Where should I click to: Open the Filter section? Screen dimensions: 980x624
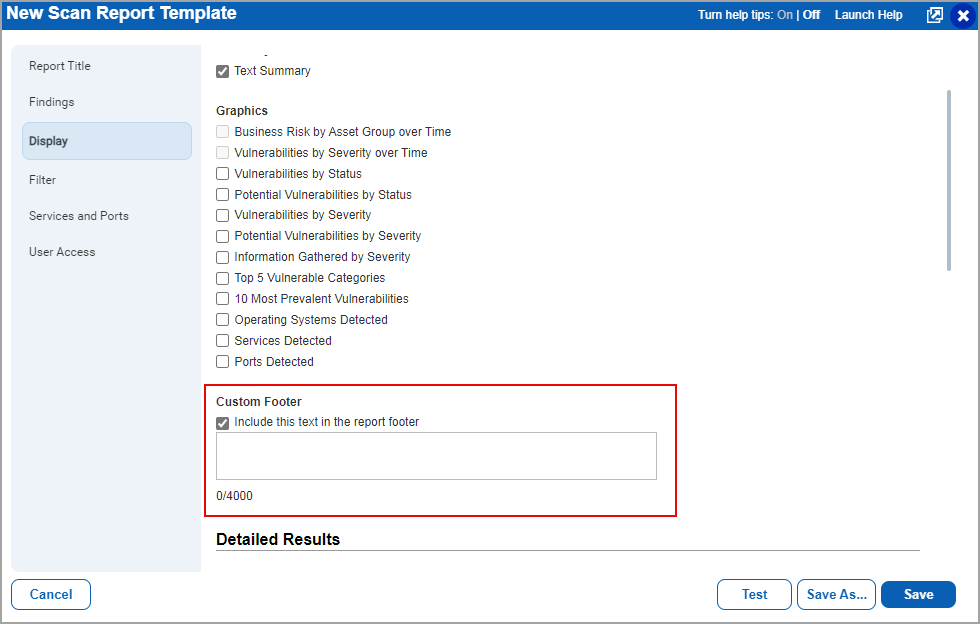(x=42, y=179)
